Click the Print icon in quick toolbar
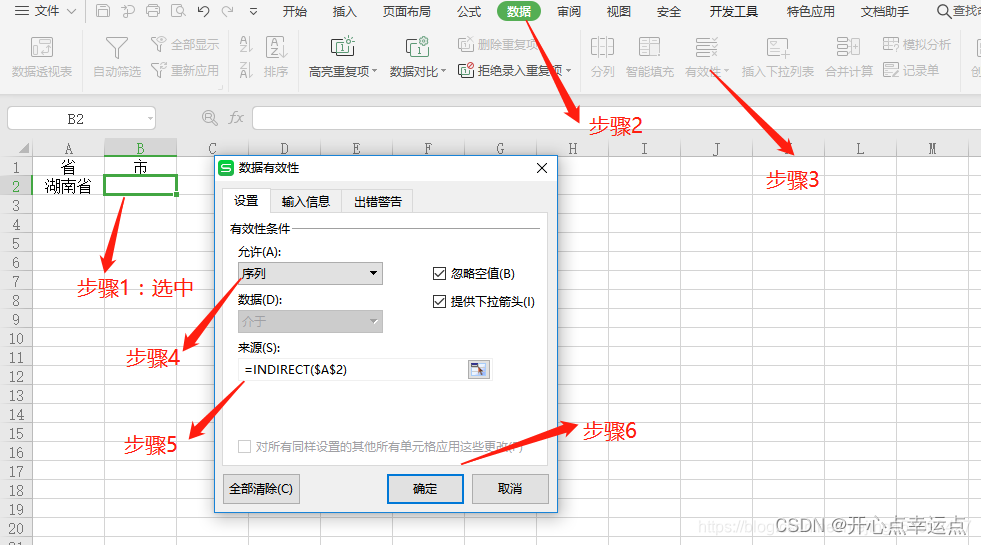Screen dimensions: 981x545 click(153, 11)
